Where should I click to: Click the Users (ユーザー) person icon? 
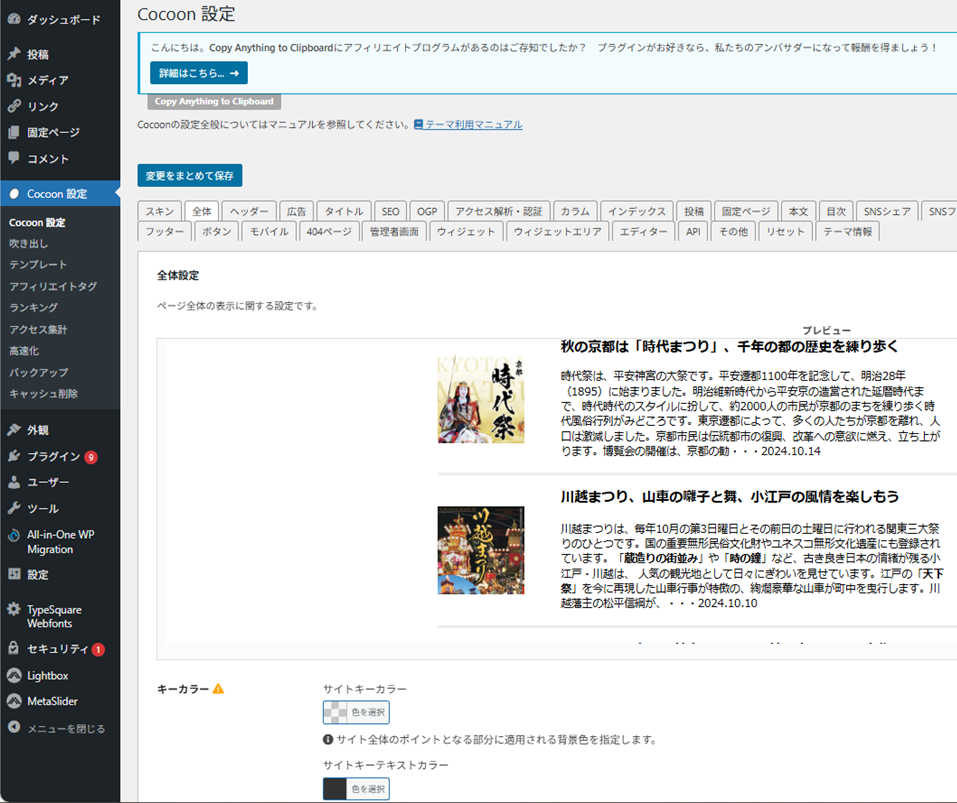(14, 483)
